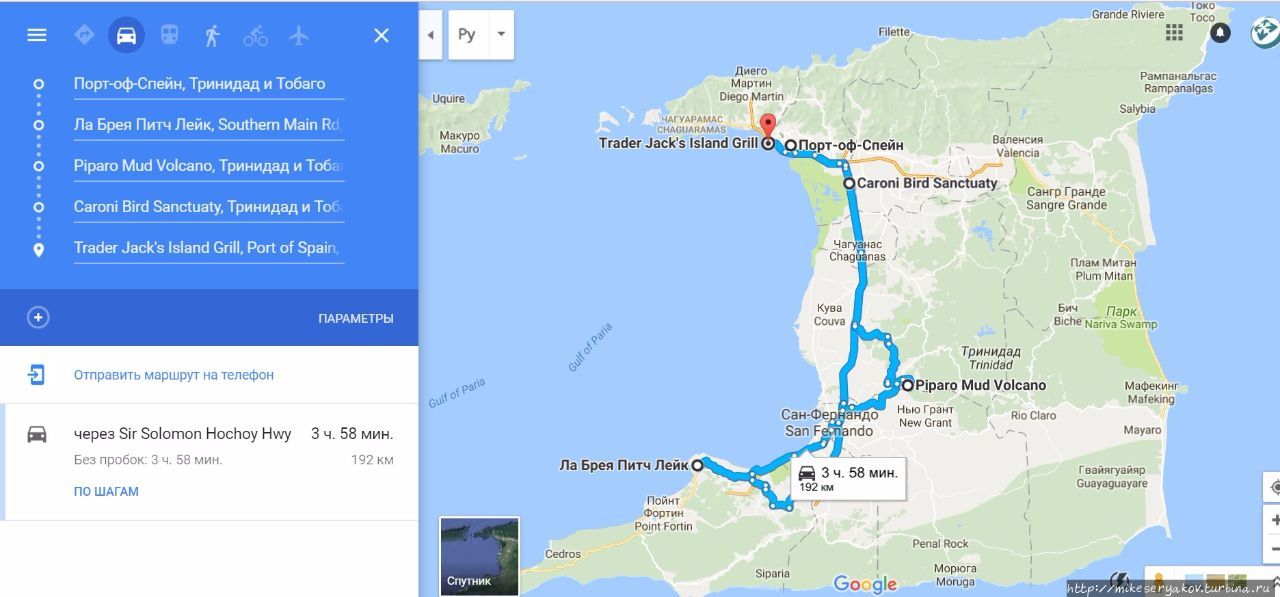Click Отправить маршрут на телефон link
The image size is (1280, 597).
[174, 375]
